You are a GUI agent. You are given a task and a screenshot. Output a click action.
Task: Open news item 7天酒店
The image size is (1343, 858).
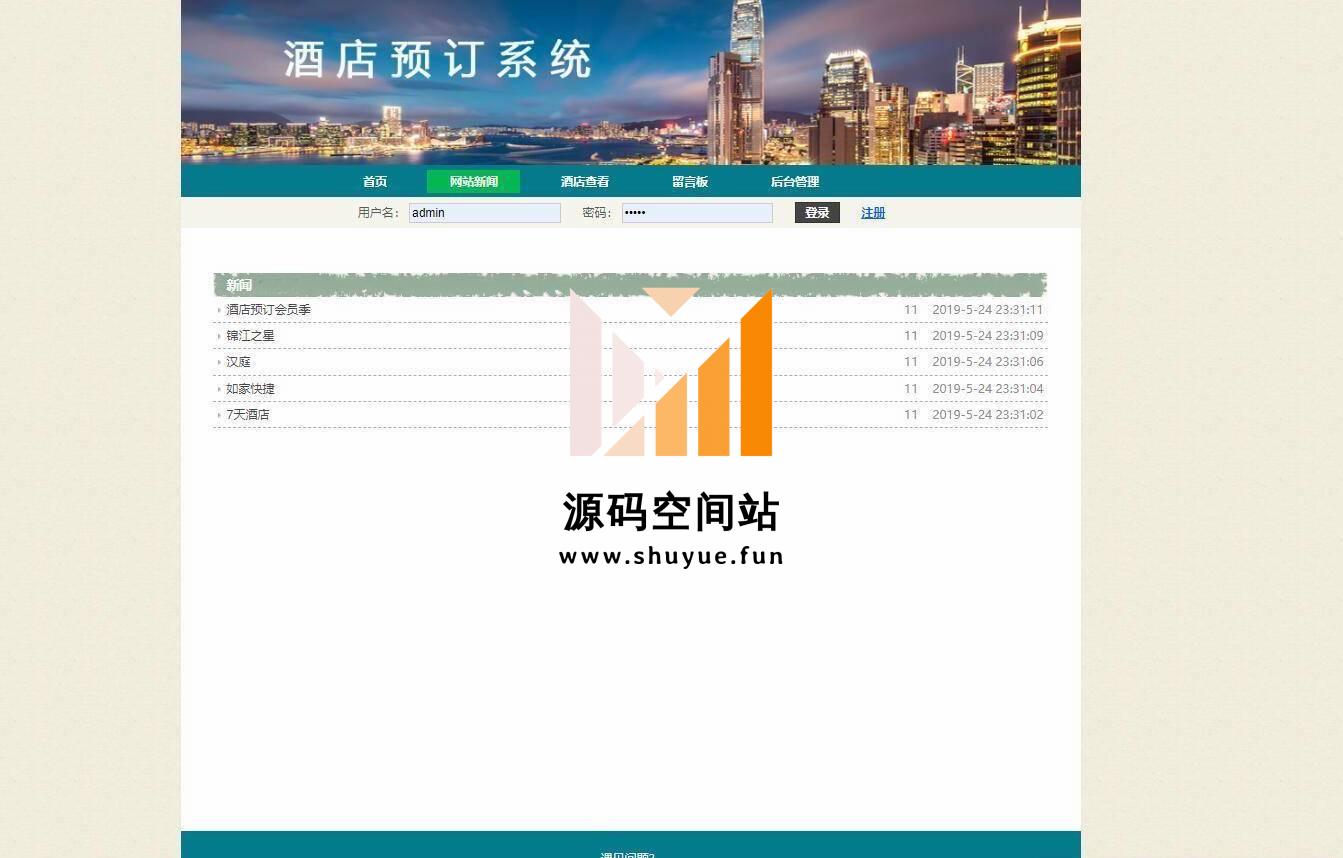[248, 415]
